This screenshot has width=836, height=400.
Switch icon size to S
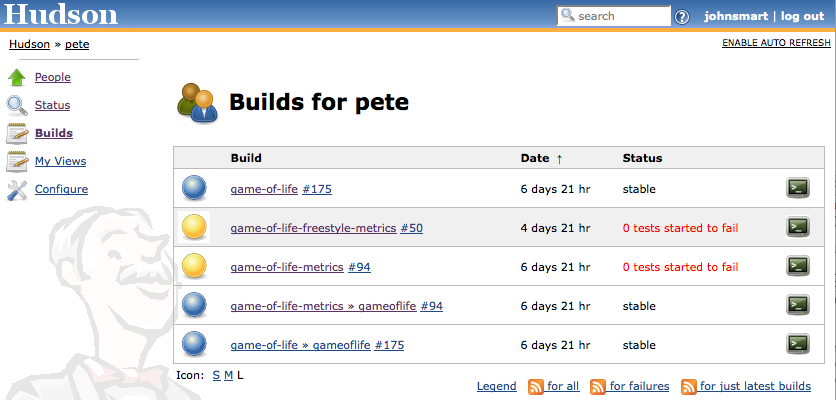coord(216,375)
